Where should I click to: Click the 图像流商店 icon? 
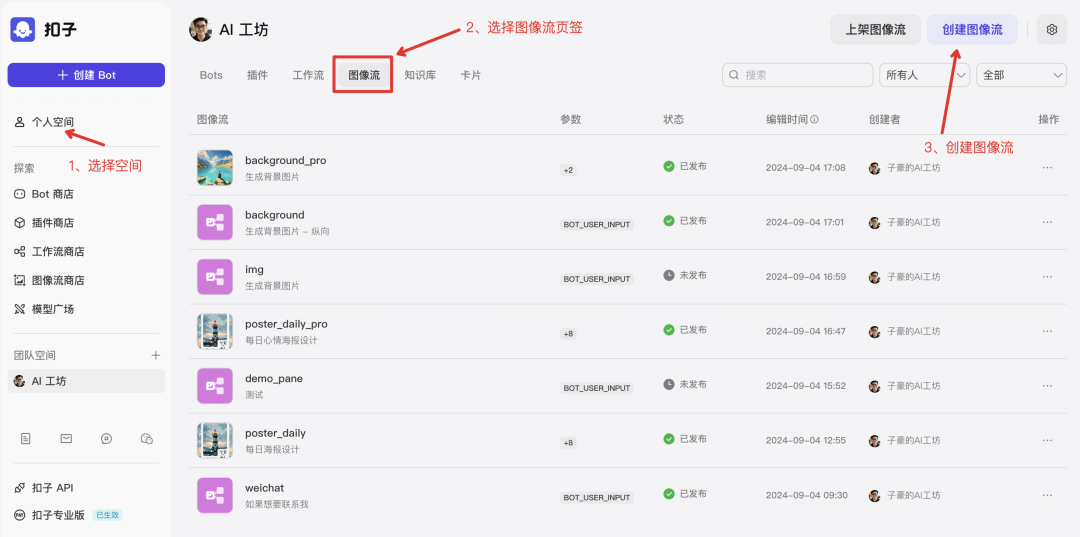tap(19, 280)
